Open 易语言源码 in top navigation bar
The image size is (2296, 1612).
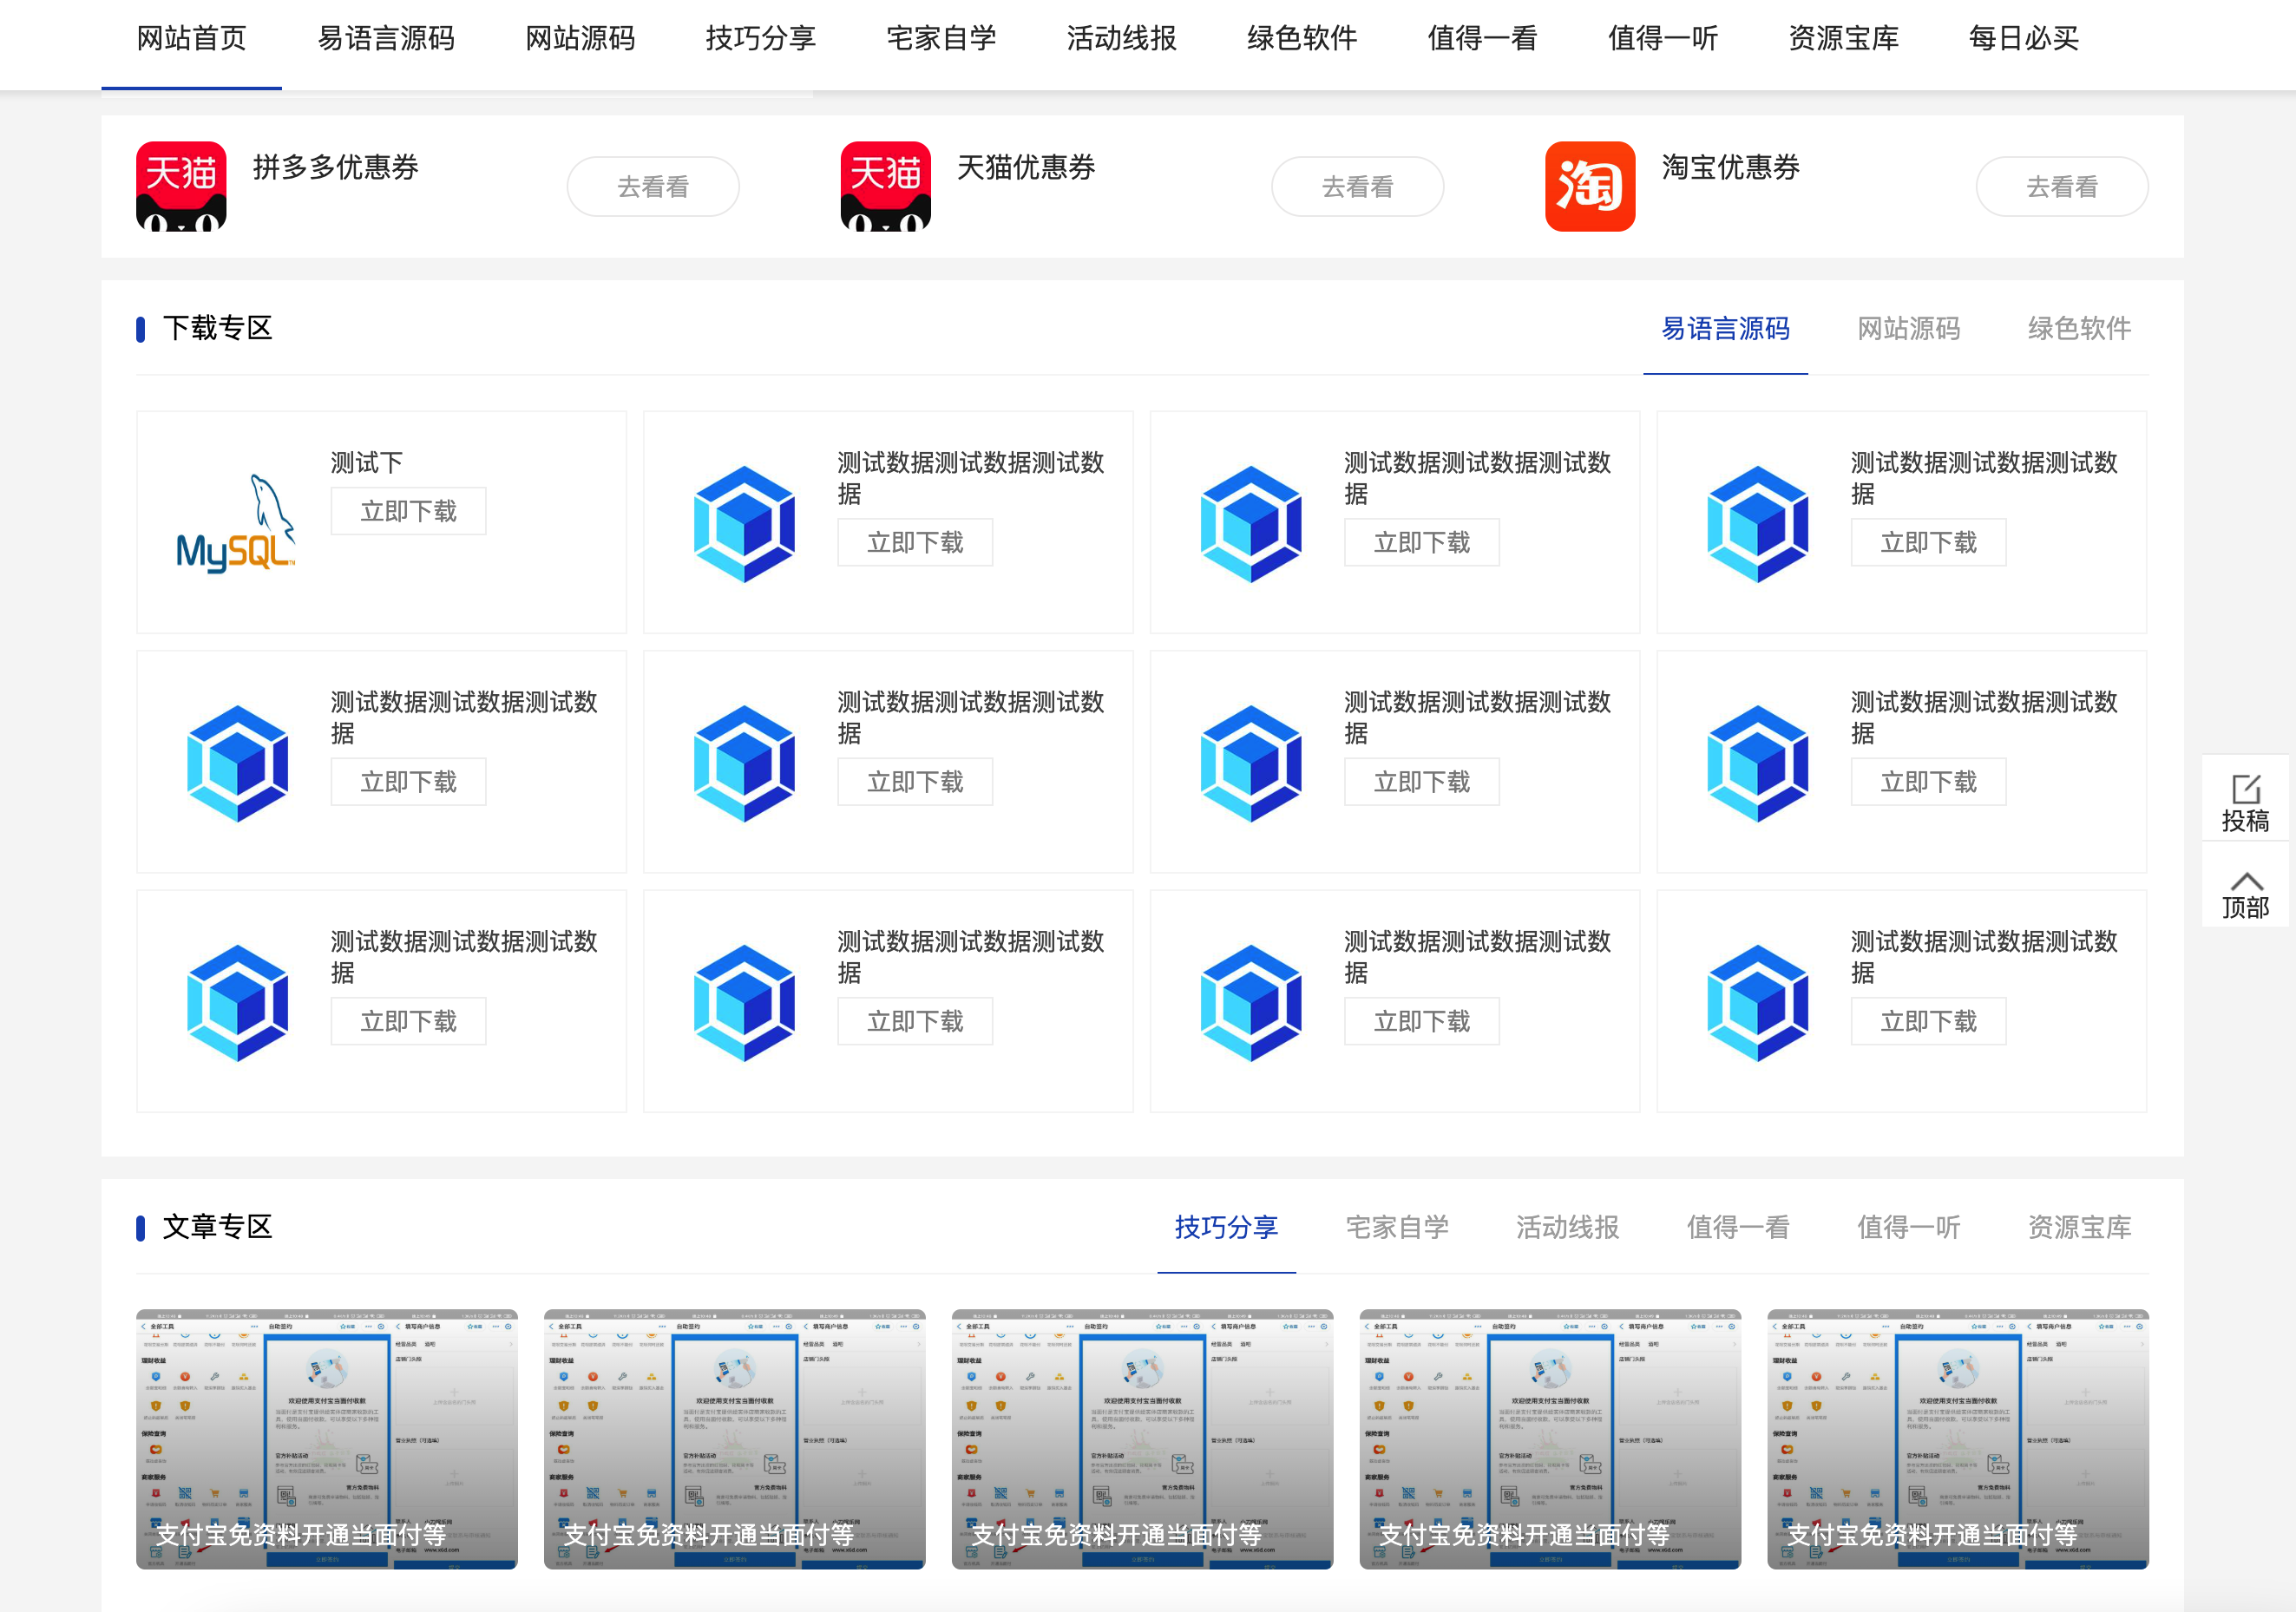386,39
